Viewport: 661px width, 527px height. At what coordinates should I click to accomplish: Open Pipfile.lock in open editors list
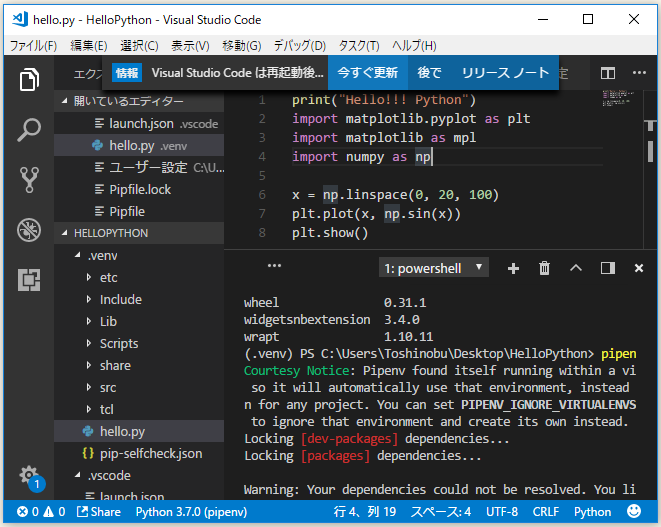coord(139,189)
